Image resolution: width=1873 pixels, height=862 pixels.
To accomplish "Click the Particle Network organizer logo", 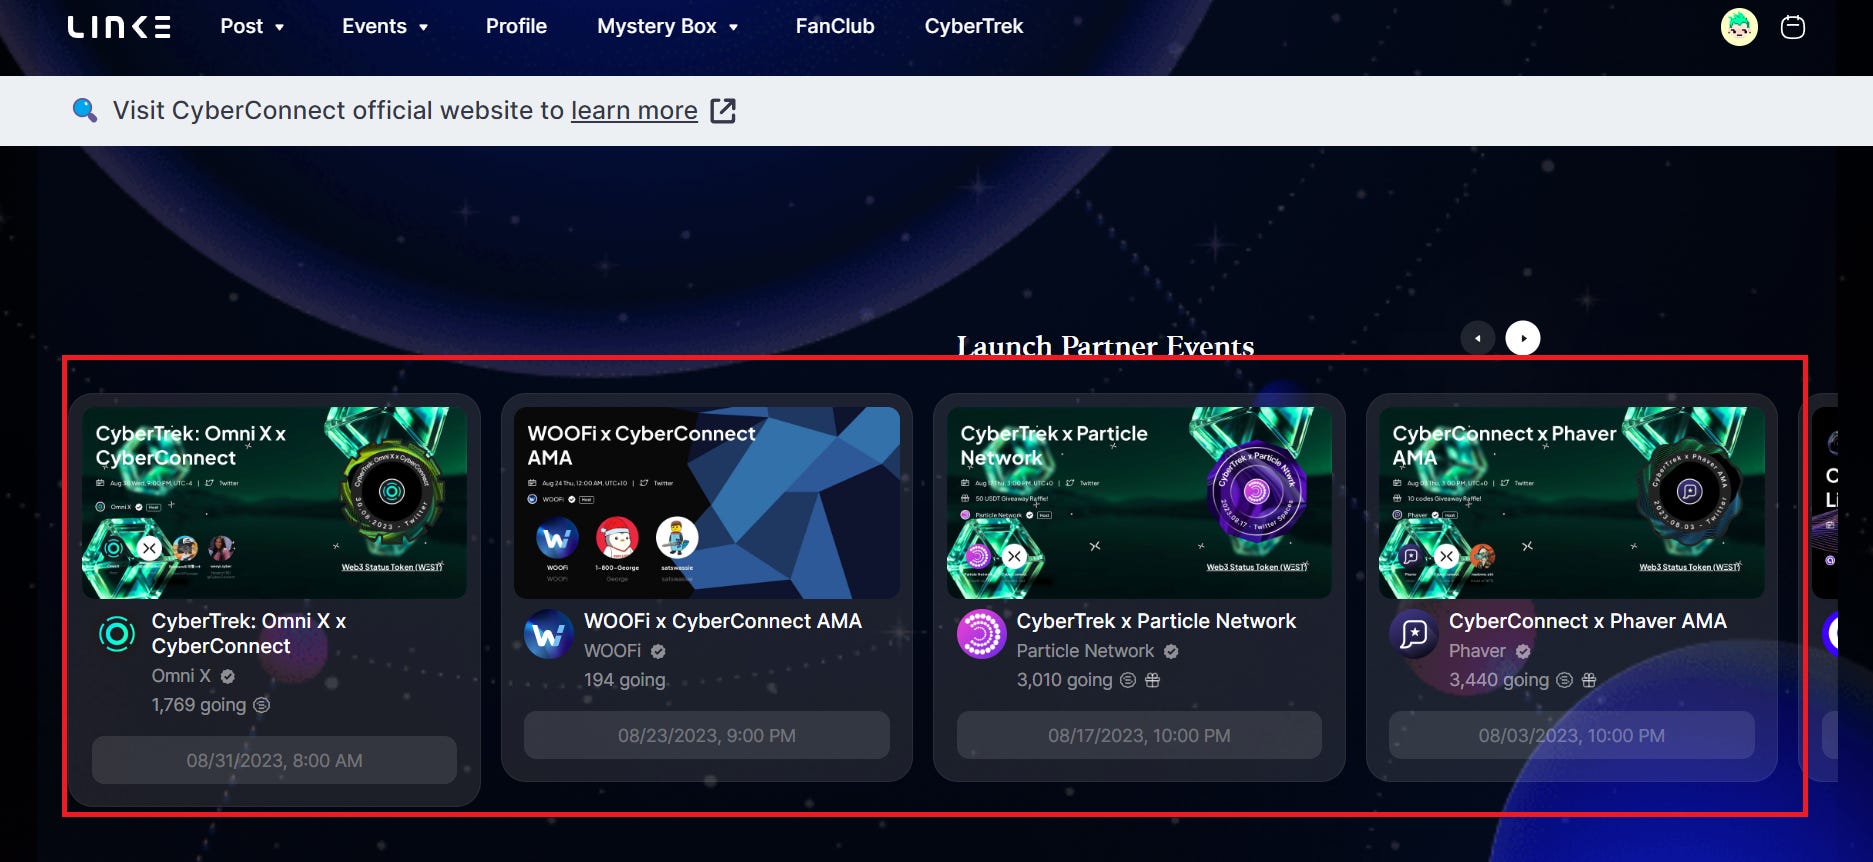I will pyautogui.click(x=982, y=634).
